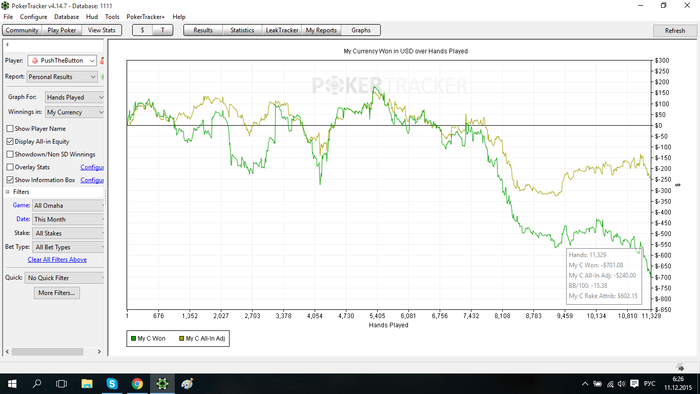Open Configure link for Overlay Stats
This screenshot has height=394, width=700.
92,167
